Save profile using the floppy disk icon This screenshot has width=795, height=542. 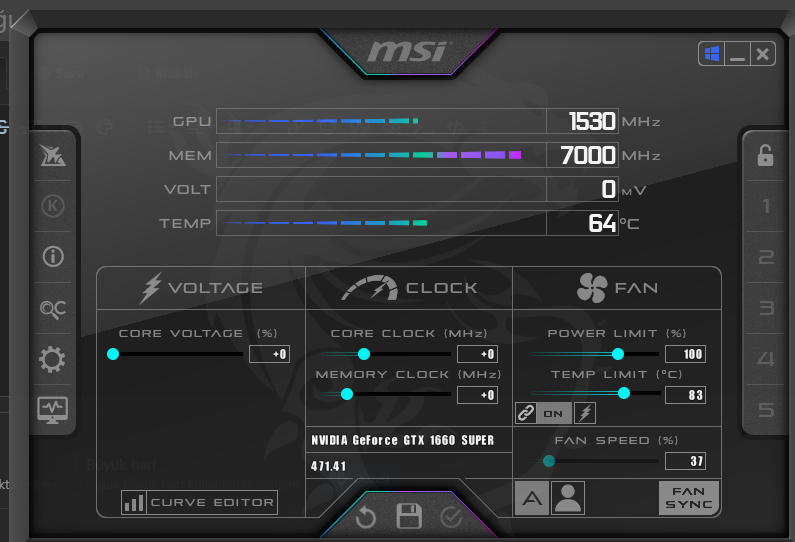tap(409, 516)
